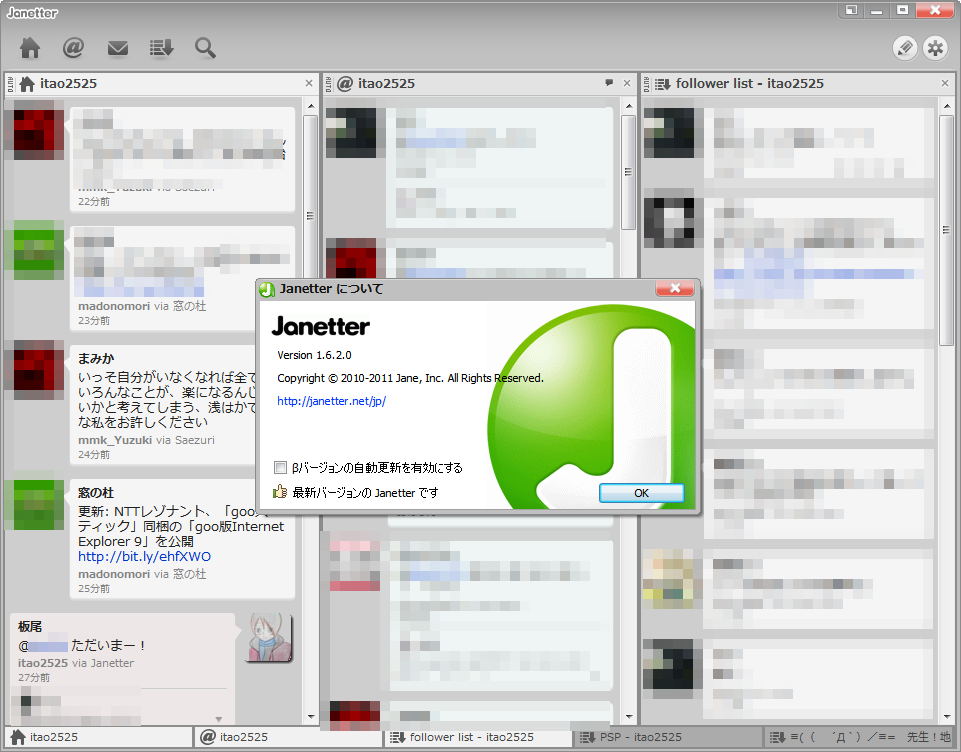Toggle auto-scroll grip on mentions column
Screen dimensions: 961x752
click(329, 84)
